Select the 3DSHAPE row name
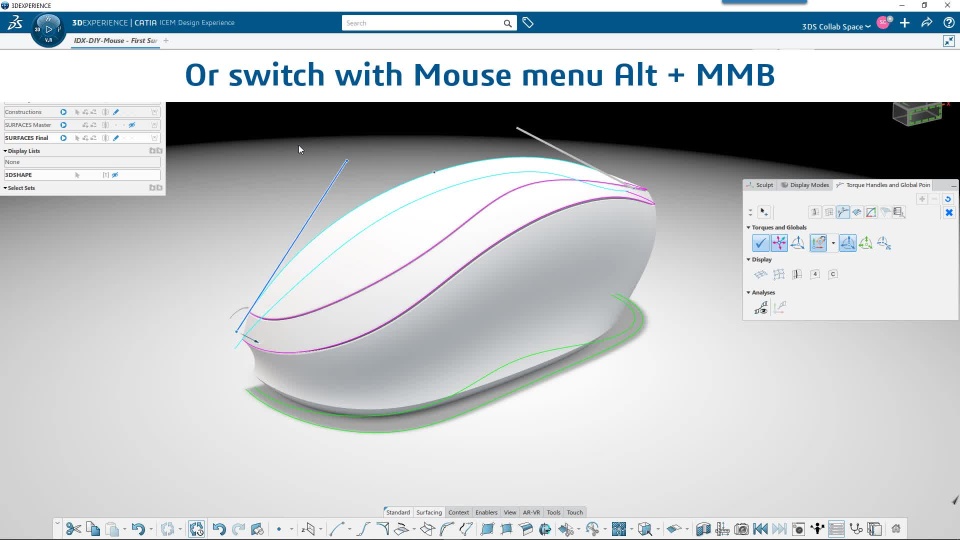 [18, 175]
